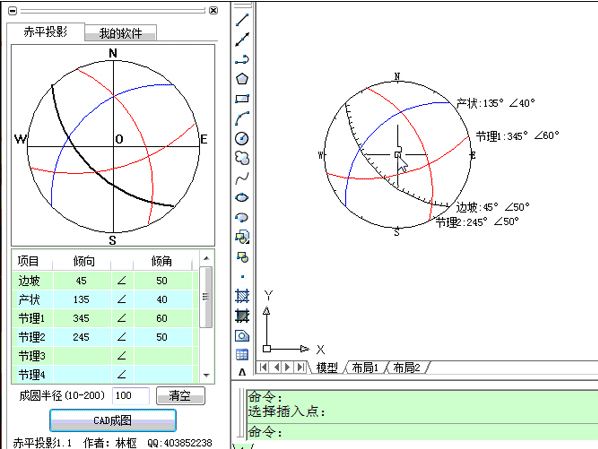
Task: Select the Multiline Text tool
Action: 242,371
